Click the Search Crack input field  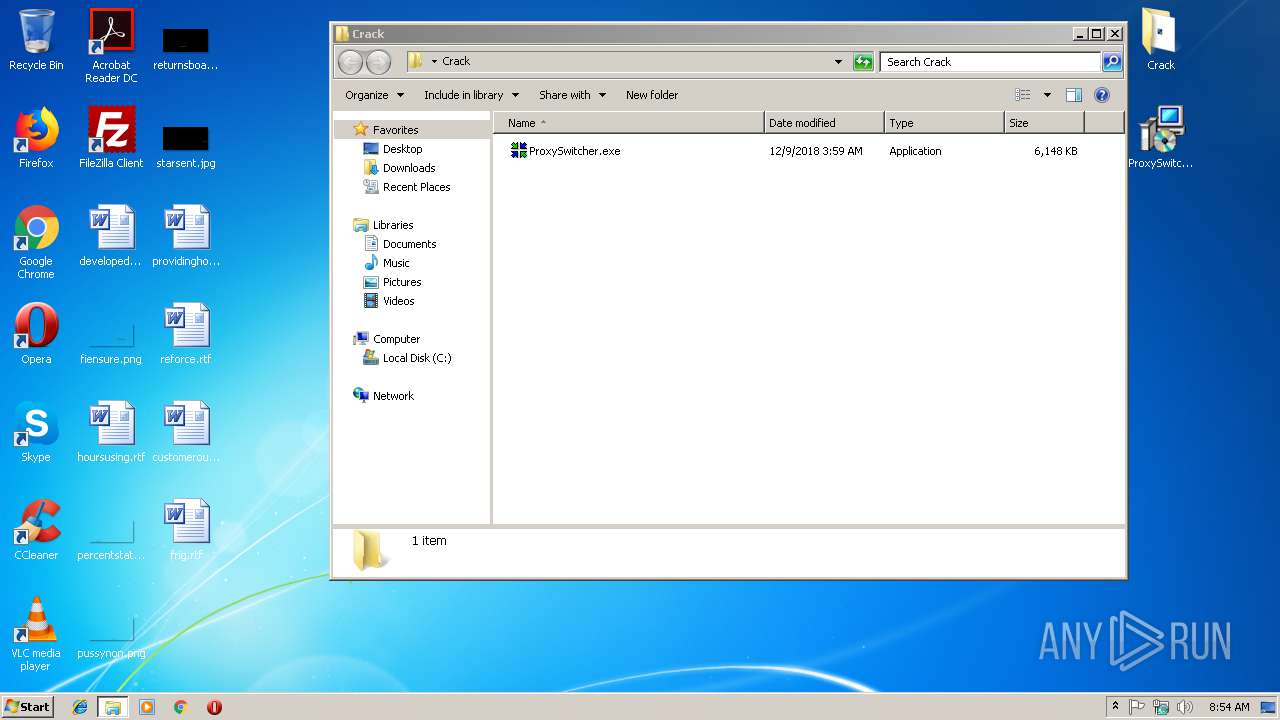pos(990,62)
